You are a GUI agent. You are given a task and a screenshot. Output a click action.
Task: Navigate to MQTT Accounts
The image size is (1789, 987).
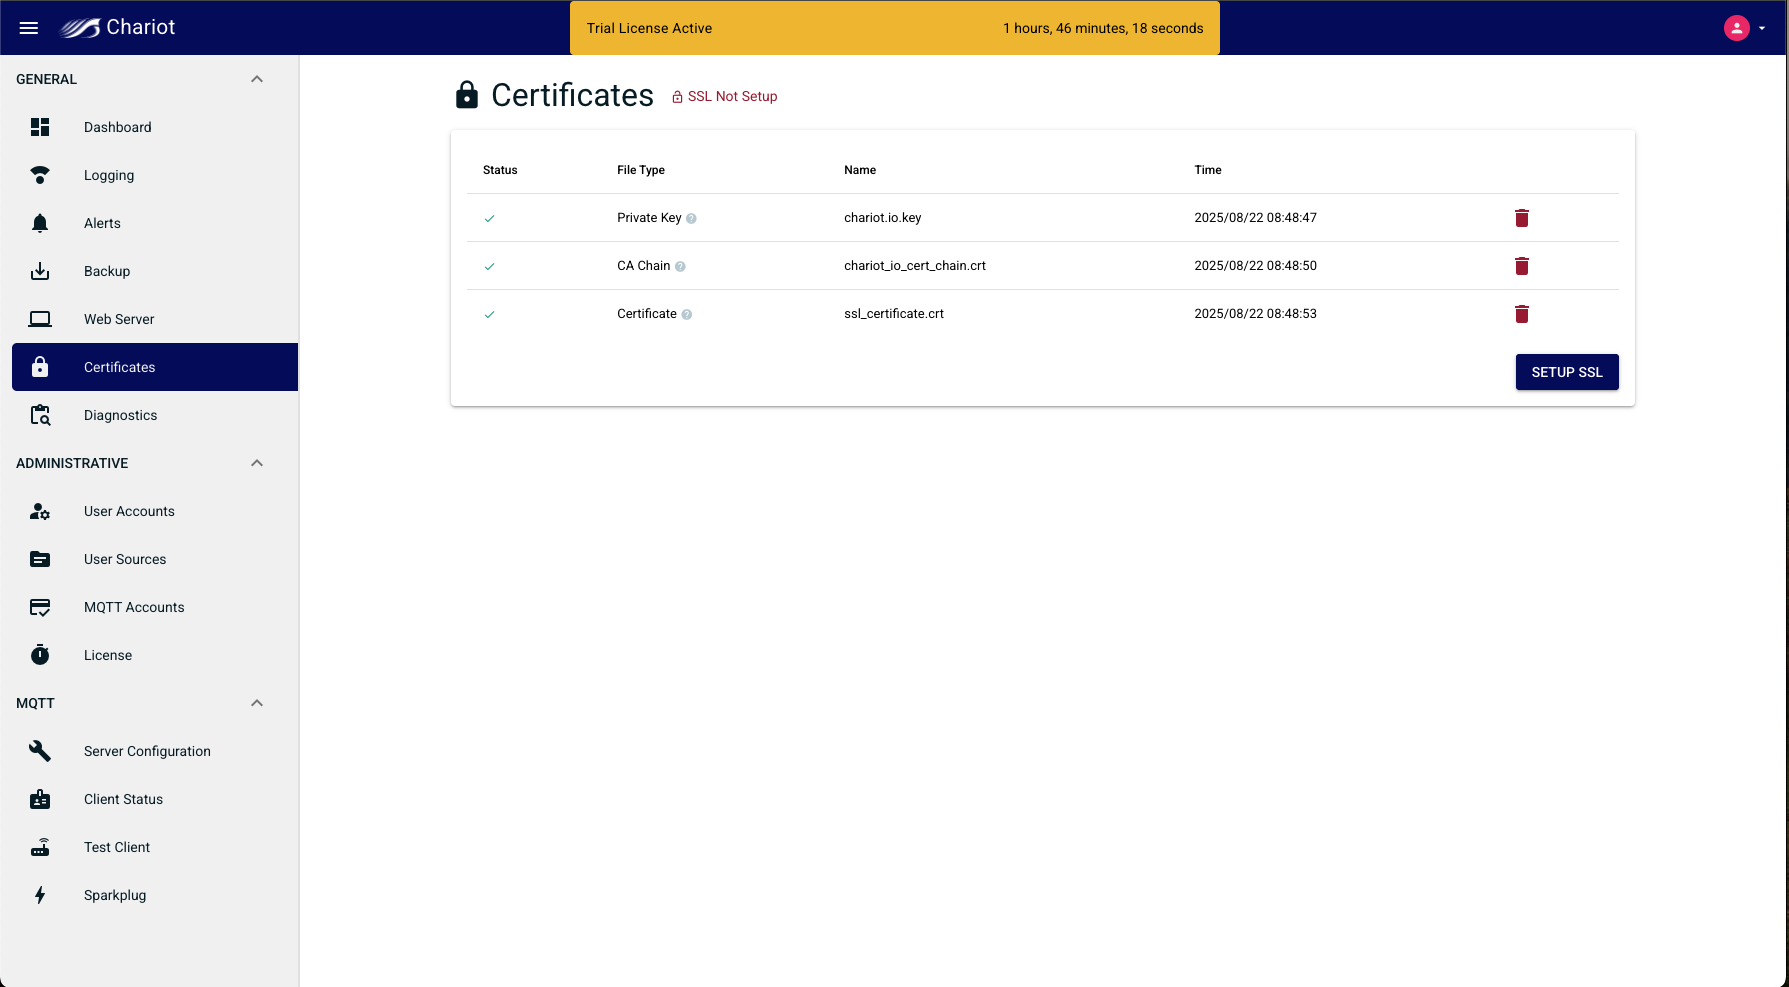click(x=134, y=607)
